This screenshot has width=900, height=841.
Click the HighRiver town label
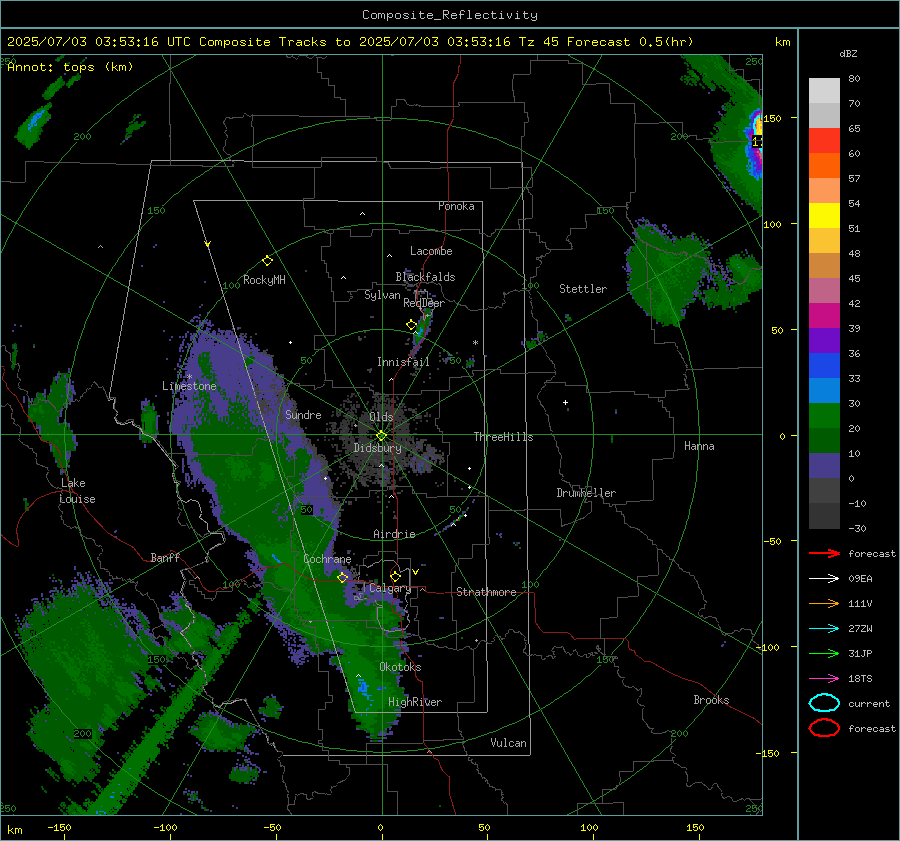415,702
